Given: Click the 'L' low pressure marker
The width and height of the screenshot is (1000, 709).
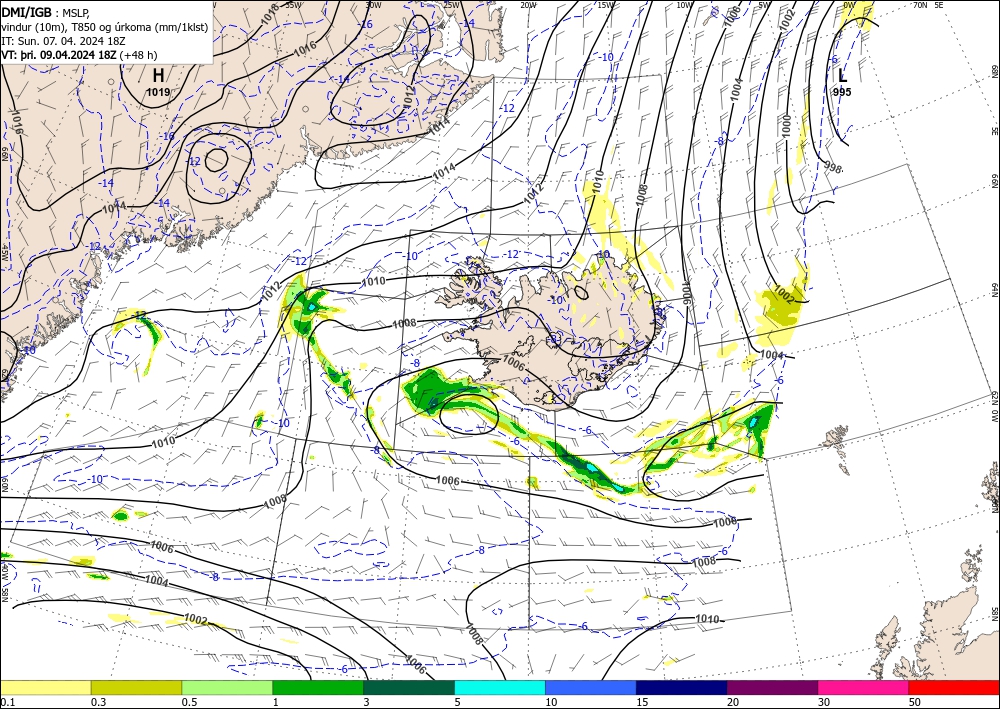Looking at the screenshot, I should (842, 77).
